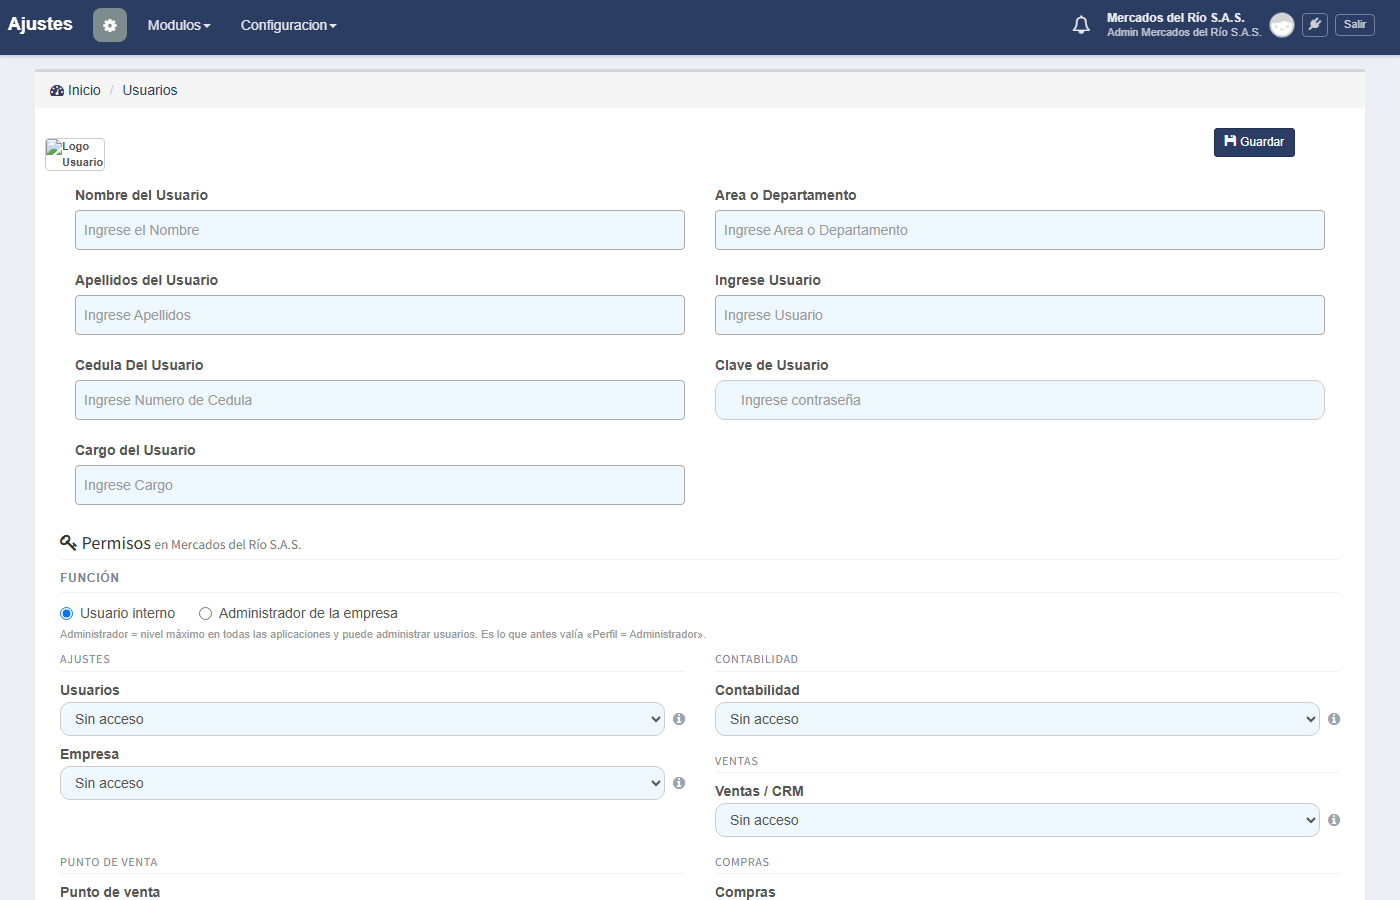Show info icon for Contabilidad permission
Viewport: 1400px width, 900px height.
click(x=1334, y=719)
